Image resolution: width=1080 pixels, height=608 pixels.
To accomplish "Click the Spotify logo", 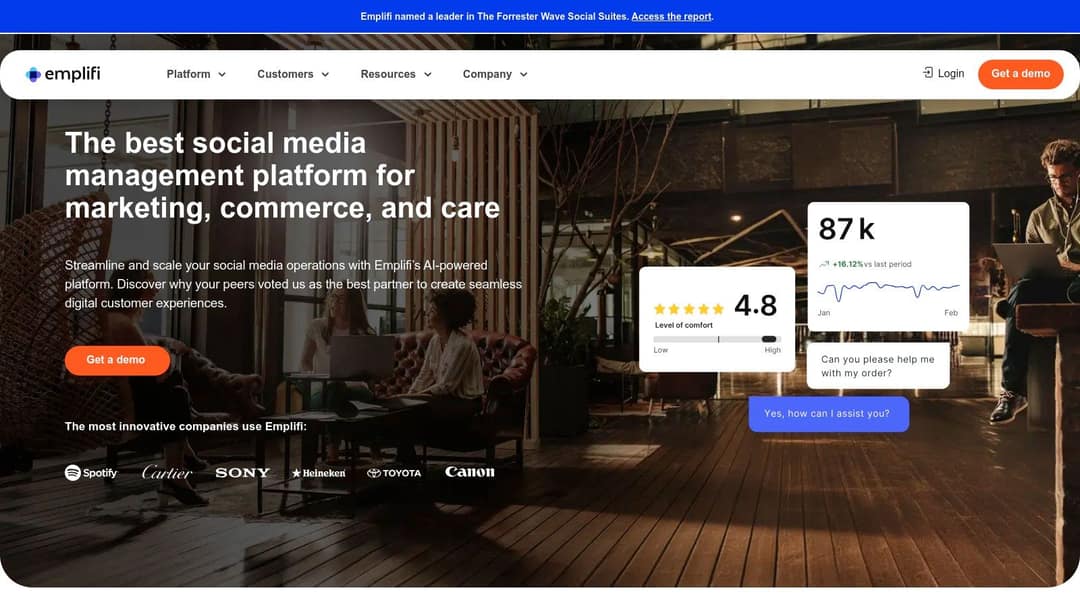I will [x=91, y=472].
